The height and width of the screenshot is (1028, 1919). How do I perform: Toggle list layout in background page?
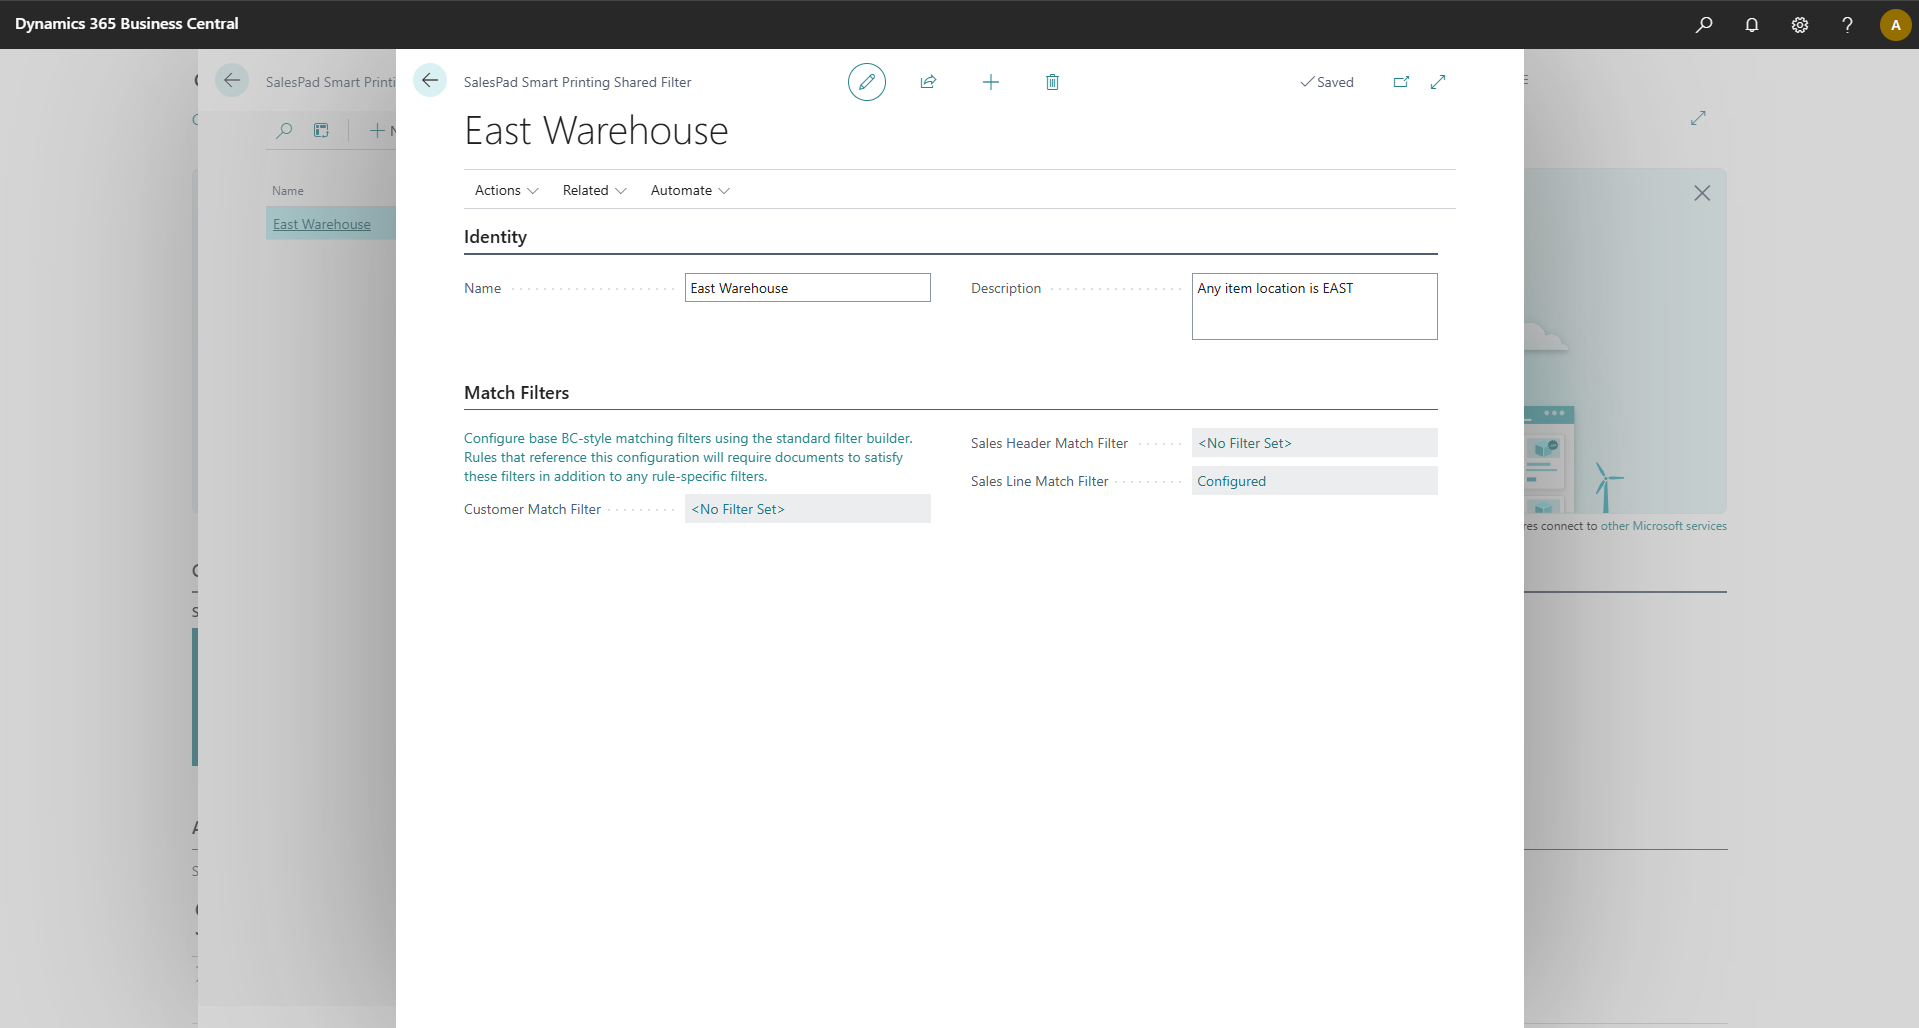321,130
